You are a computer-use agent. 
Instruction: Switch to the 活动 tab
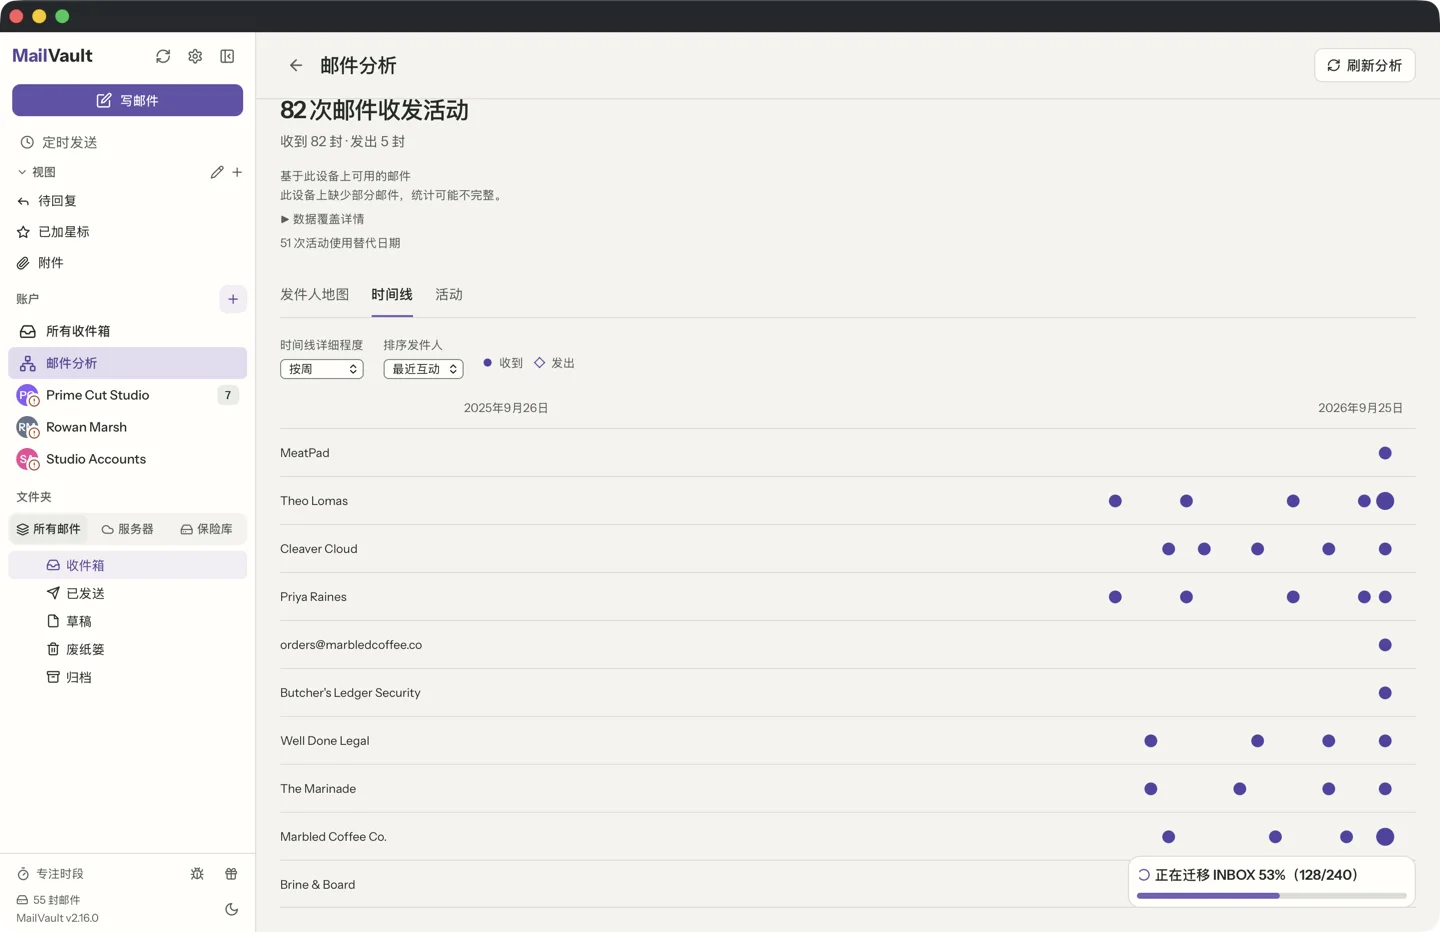tap(449, 295)
